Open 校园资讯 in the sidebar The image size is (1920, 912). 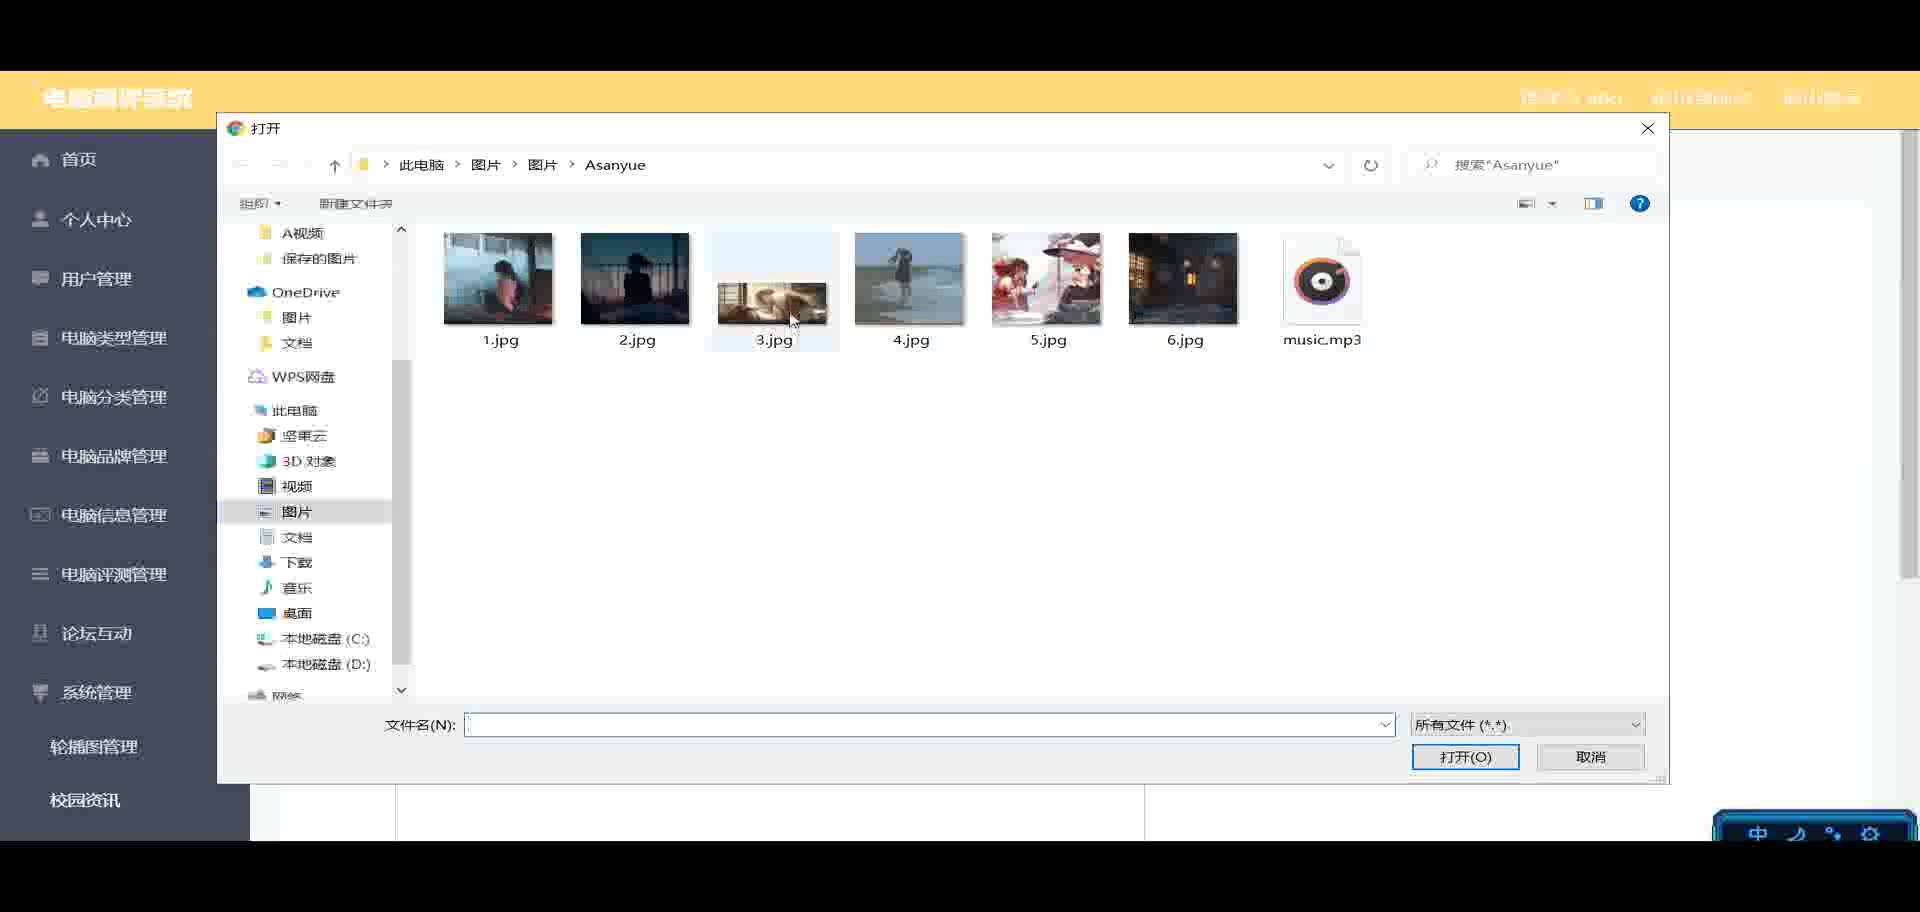[85, 800]
